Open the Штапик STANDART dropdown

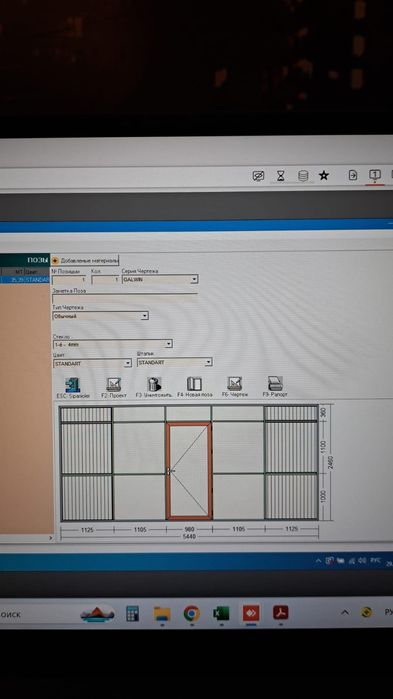(175, 362)
